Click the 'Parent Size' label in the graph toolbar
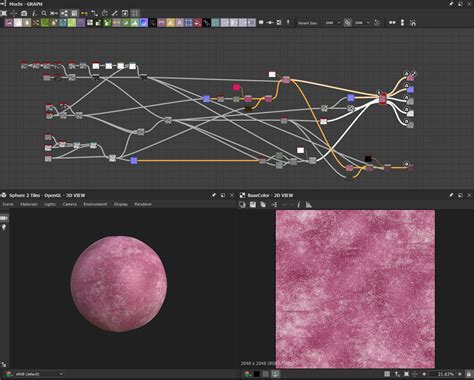This screenshot has width=474, height=380. [x=307, y=23]
